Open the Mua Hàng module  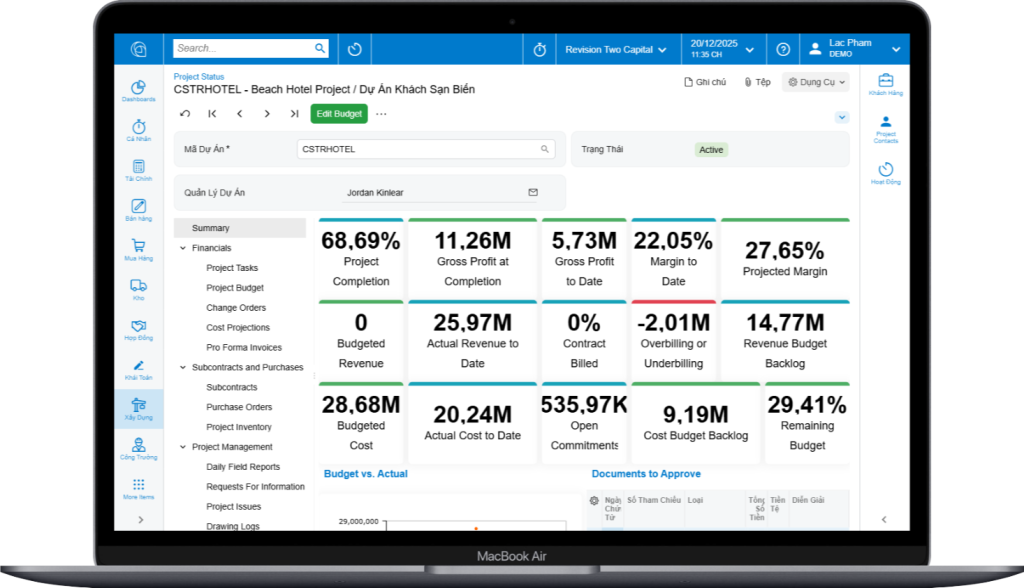pyautogui.click(x=138, y=250)
